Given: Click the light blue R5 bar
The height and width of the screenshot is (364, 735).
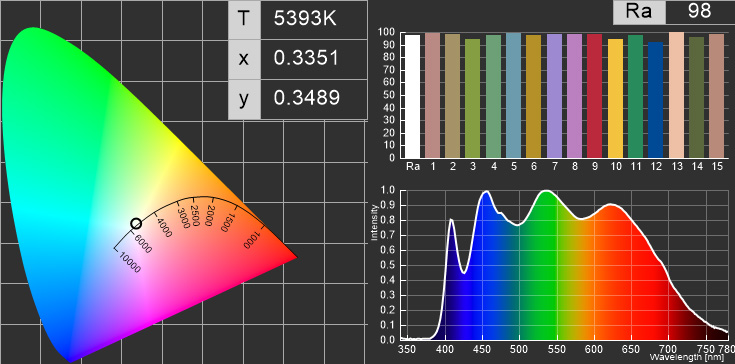Looking at the screenshot, I should [514, 95].
